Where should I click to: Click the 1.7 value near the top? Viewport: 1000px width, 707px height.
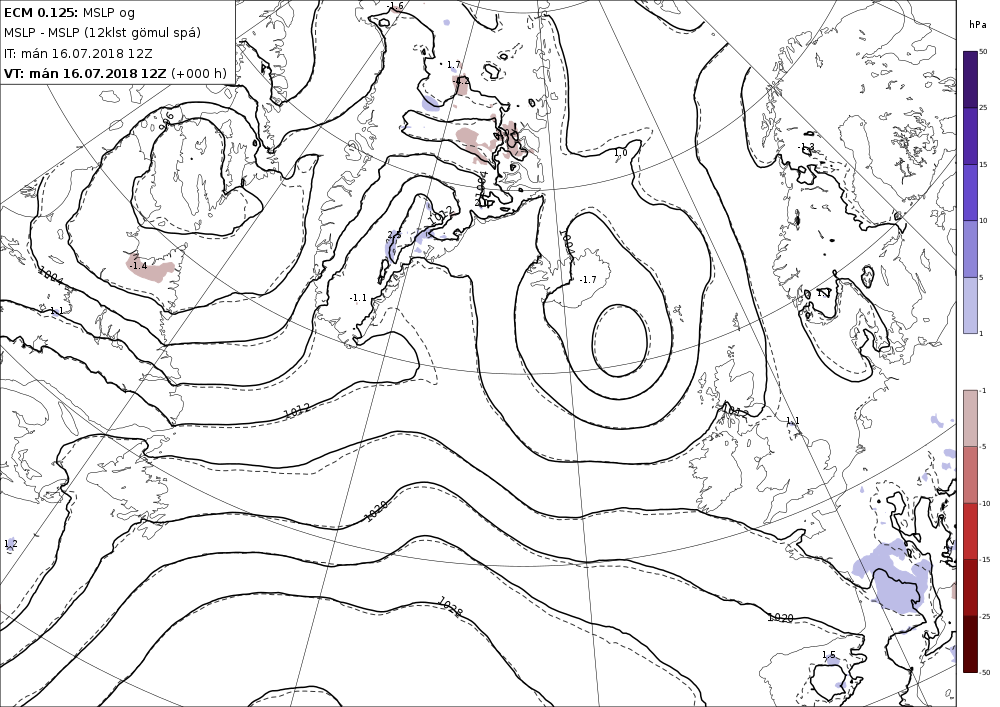click(453, 64)
